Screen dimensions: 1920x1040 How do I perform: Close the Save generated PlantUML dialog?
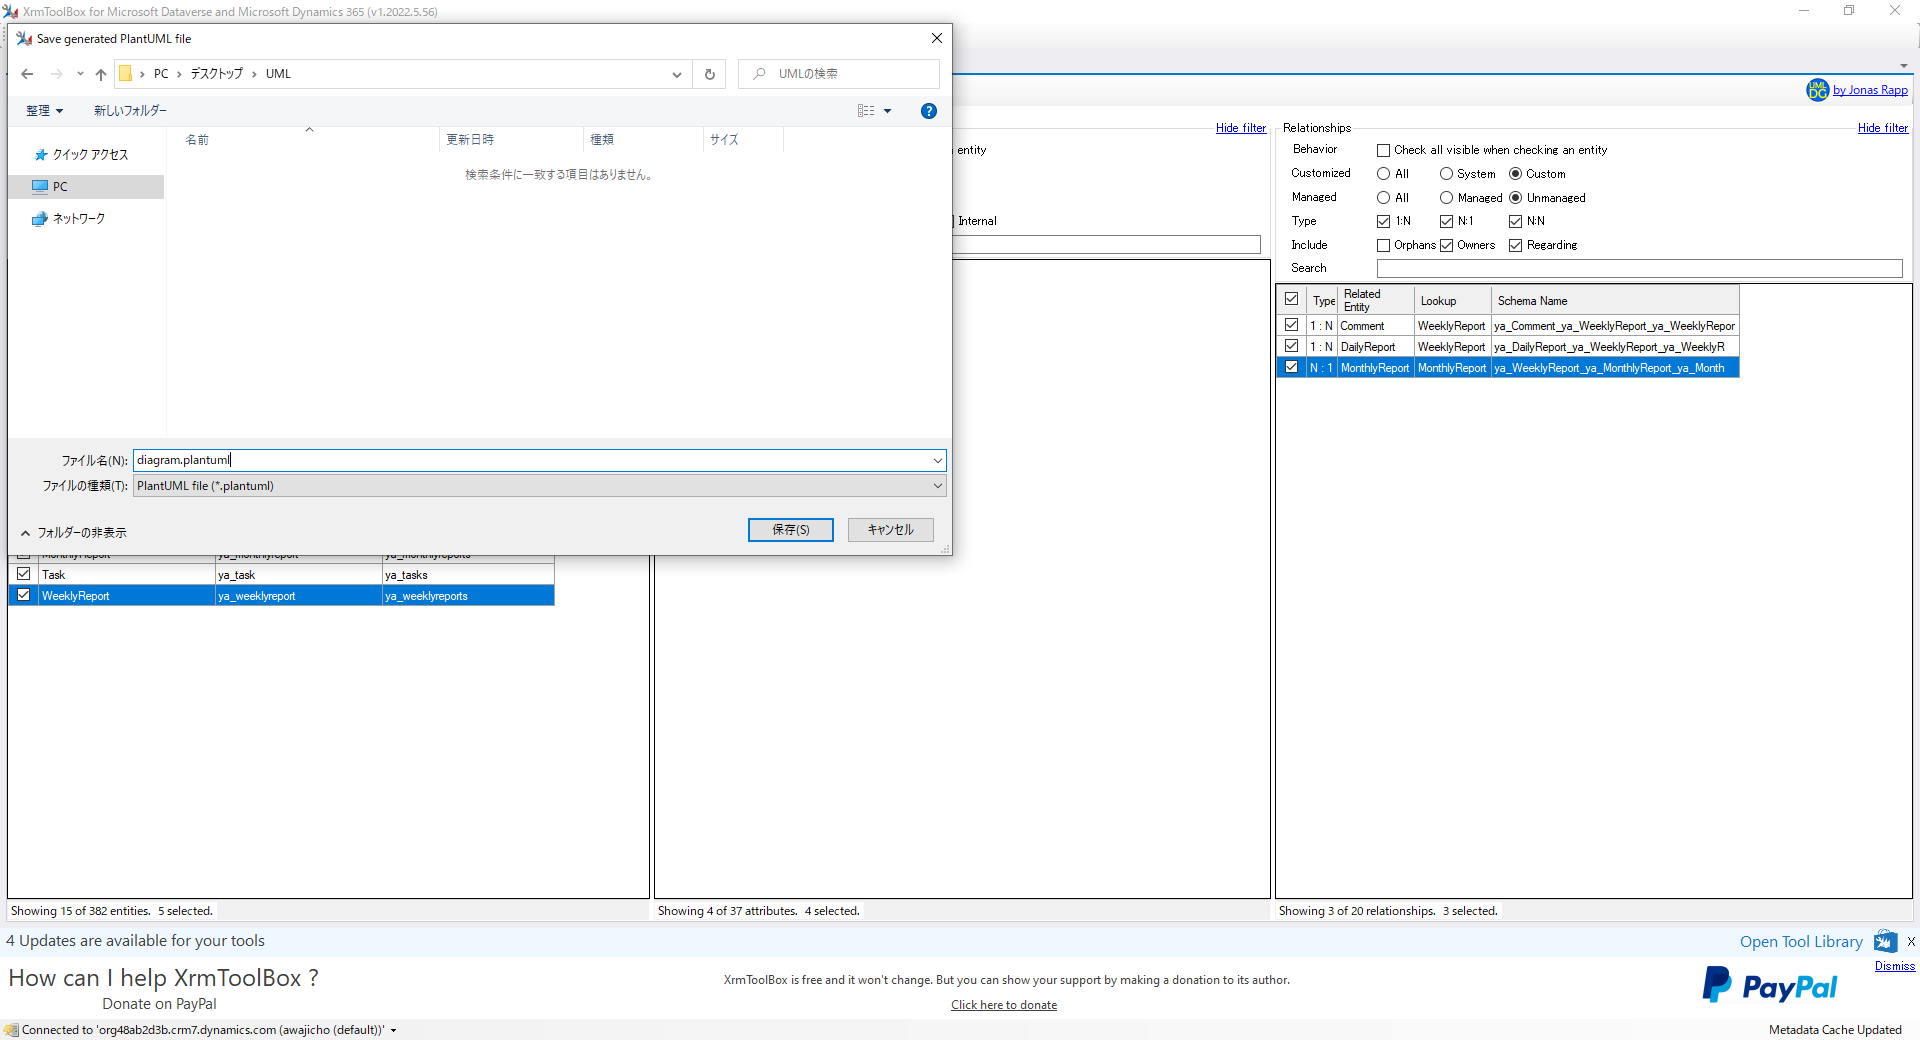937,38
